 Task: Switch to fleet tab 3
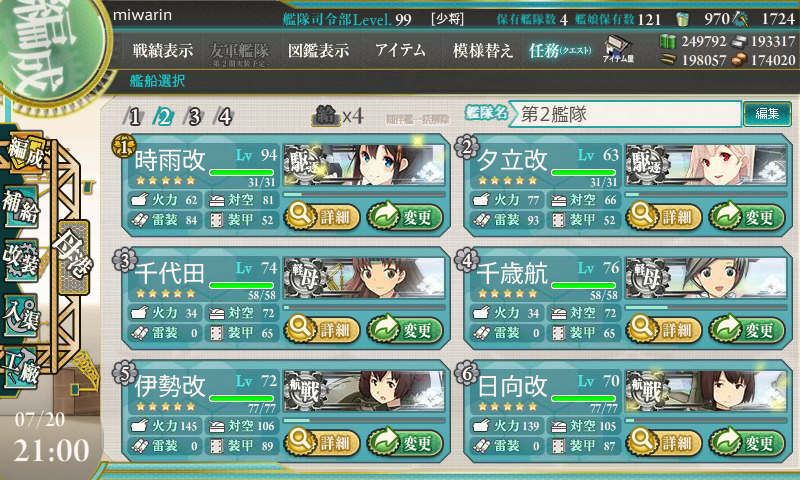(193, 117)
